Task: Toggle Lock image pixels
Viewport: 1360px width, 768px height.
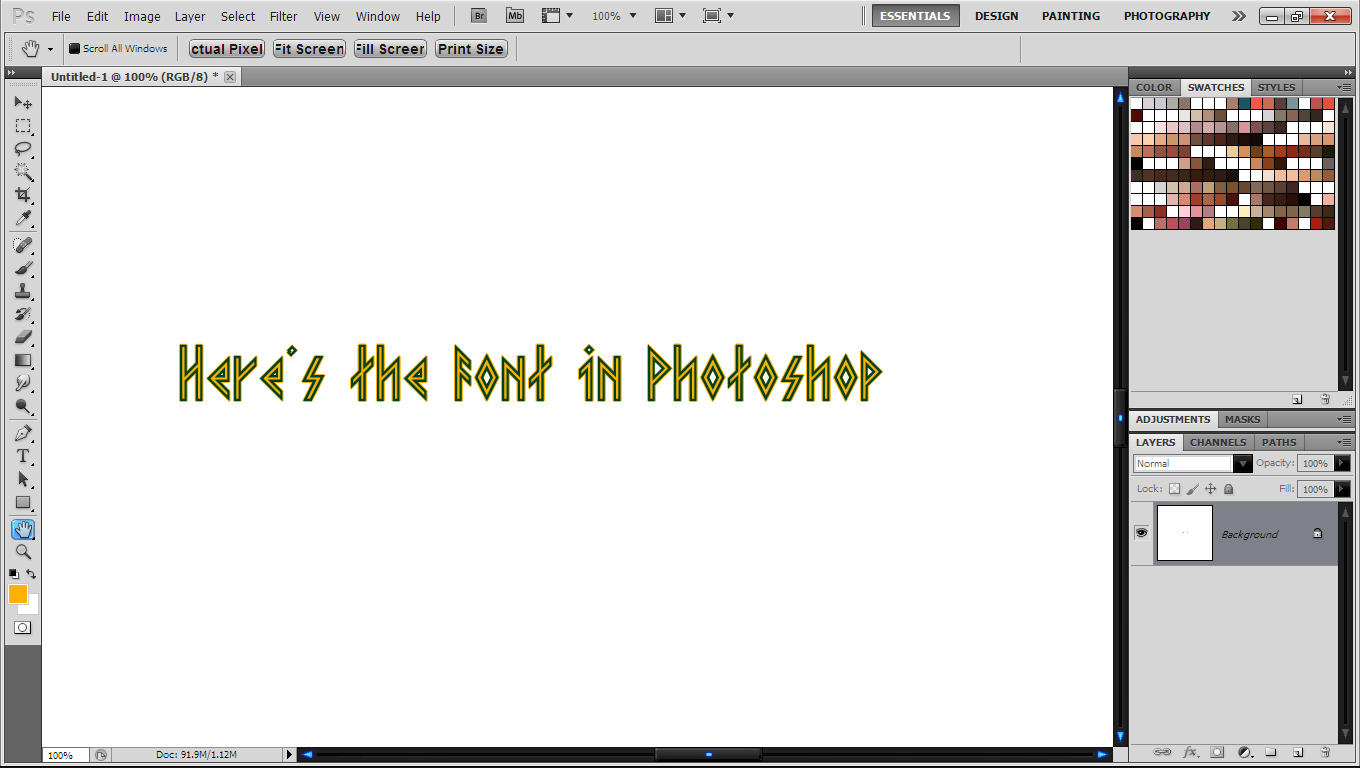Action: [1193, 489]
